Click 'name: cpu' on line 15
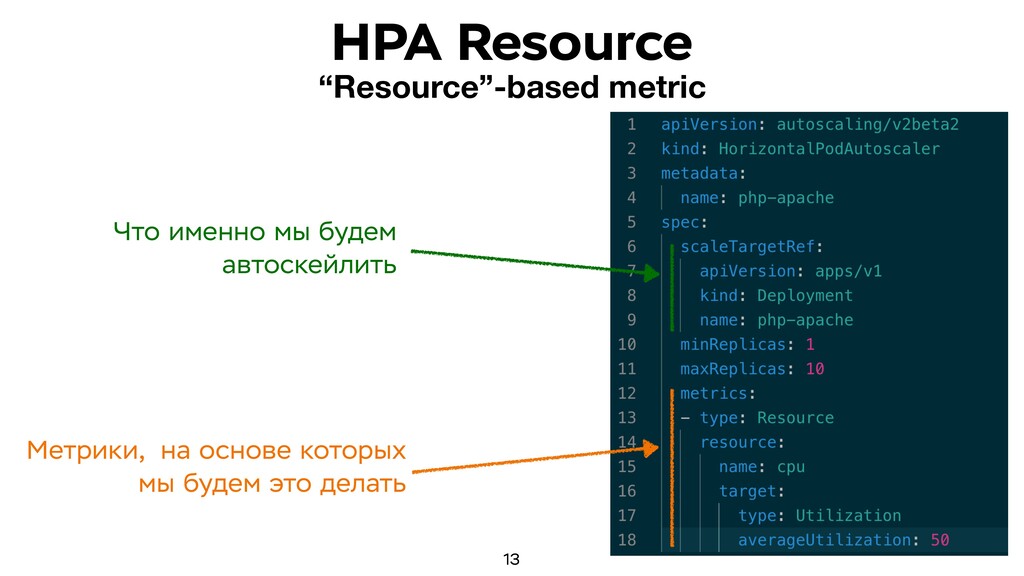1024x576 pixels. (761, 467)
